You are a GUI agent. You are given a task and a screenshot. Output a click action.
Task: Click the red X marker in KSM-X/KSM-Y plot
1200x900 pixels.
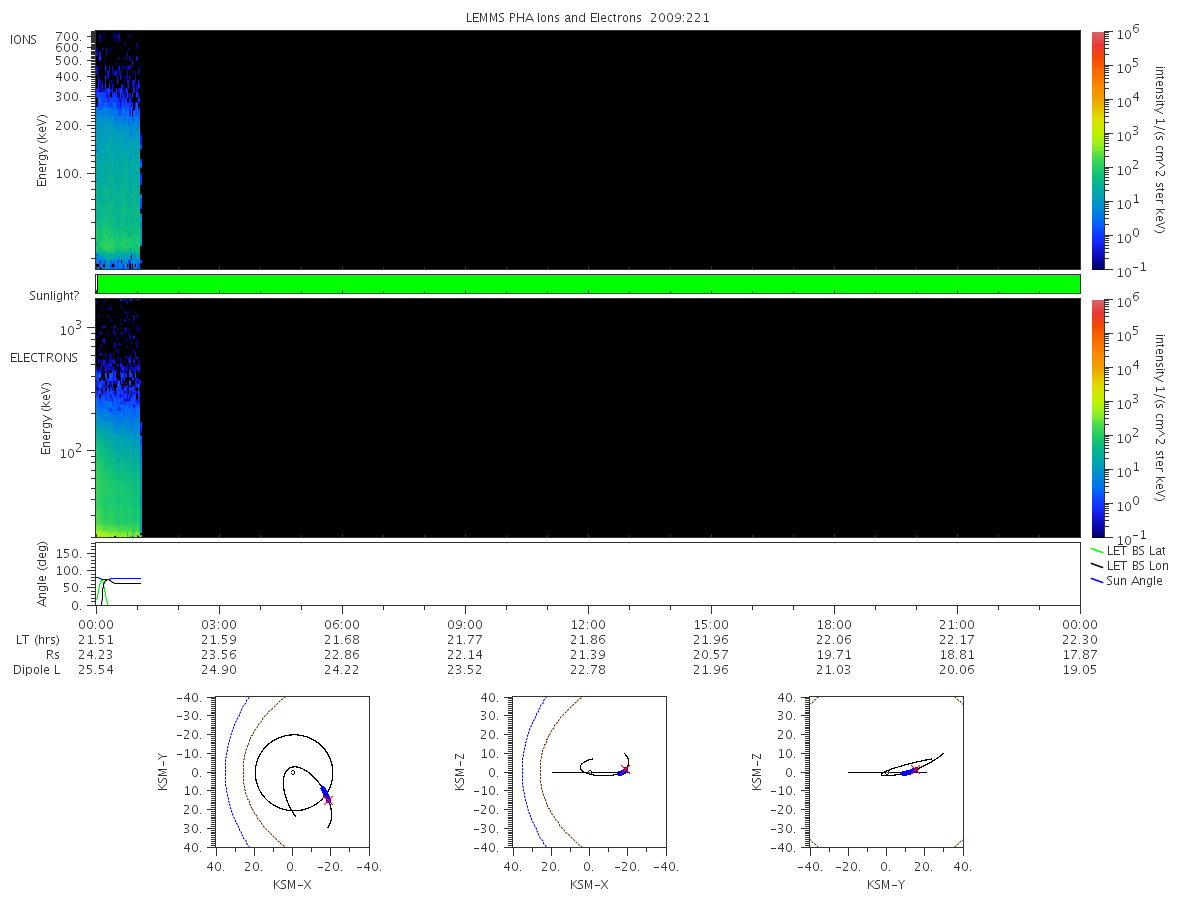click(x=328, y=800)
